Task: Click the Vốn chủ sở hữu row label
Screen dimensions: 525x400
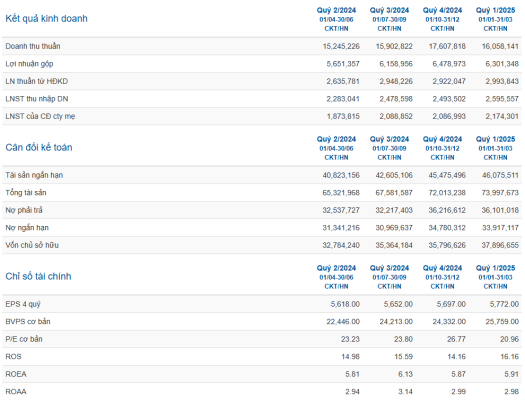Action: 32,245
